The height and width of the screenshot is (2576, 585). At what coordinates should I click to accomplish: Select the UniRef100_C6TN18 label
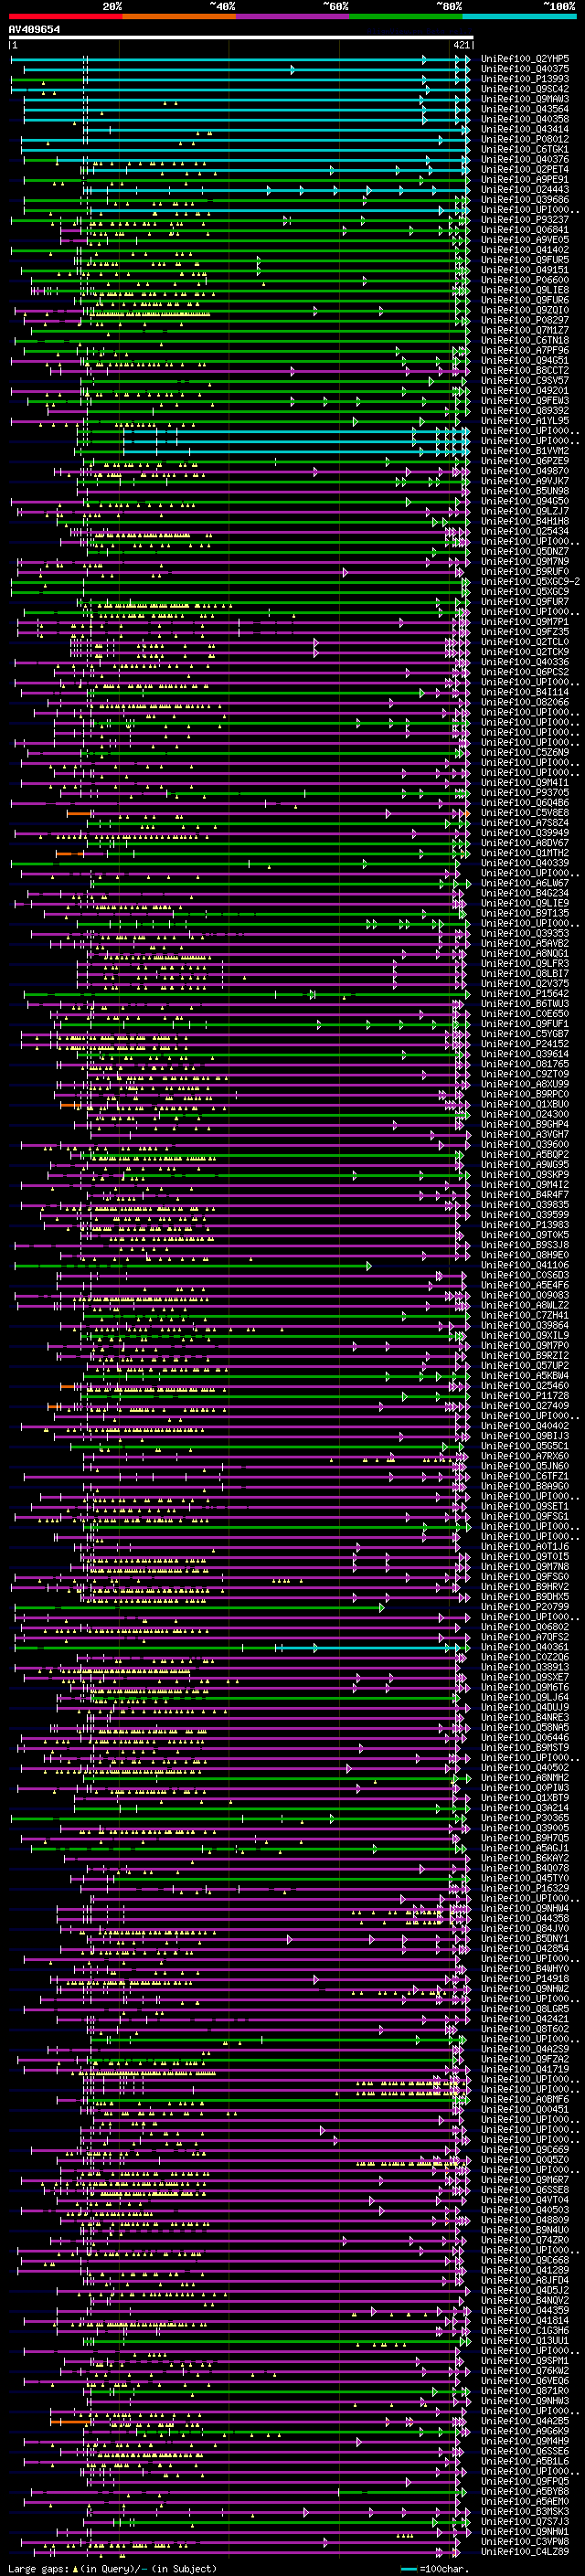[x=524, y=340]
